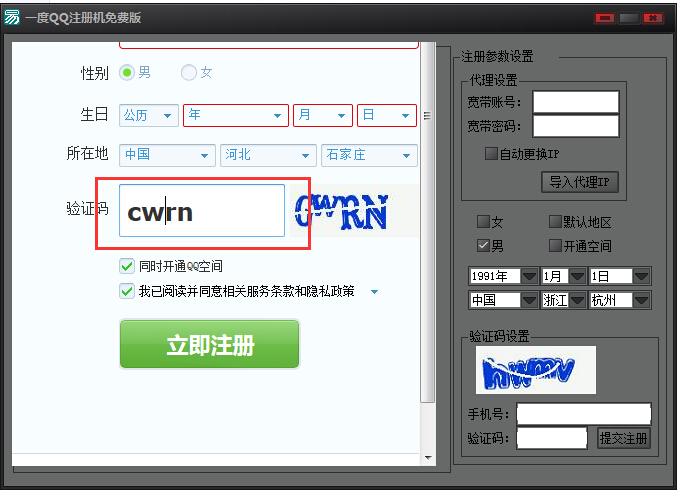
Task: Minimize the window with red dash button
Action: [x=604, y=18]
